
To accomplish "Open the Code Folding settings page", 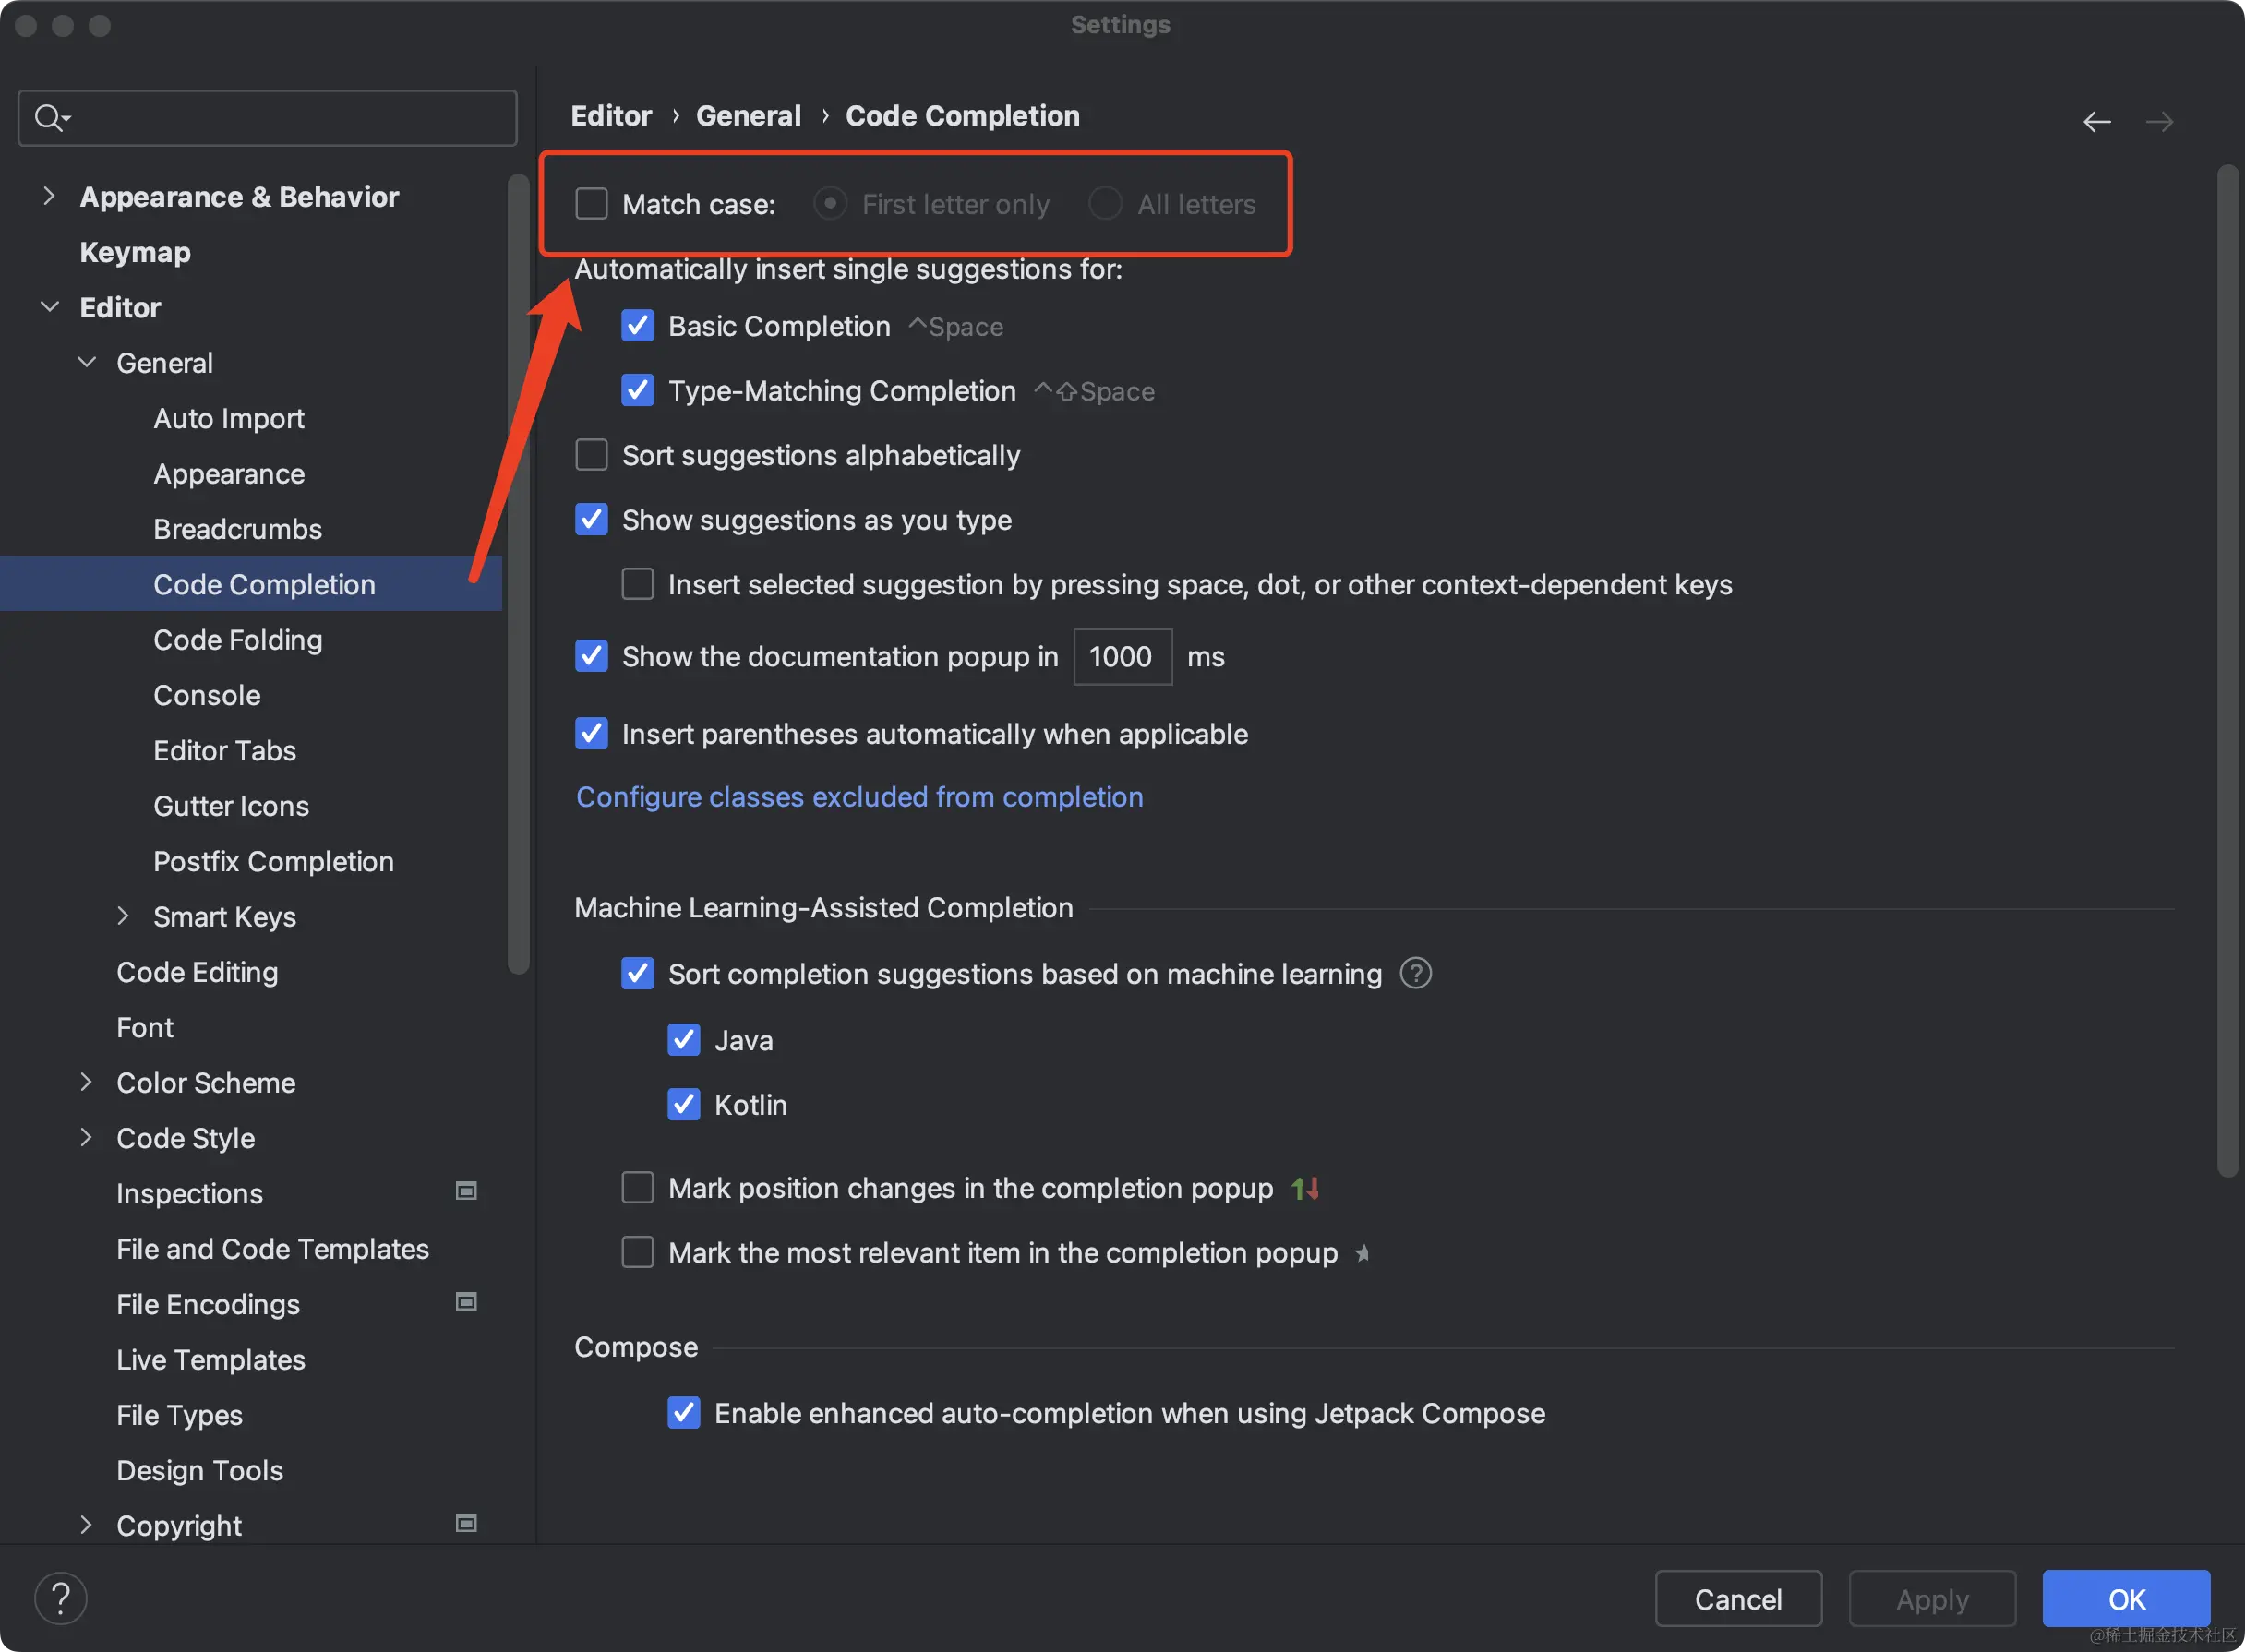I will click(237, 640).
